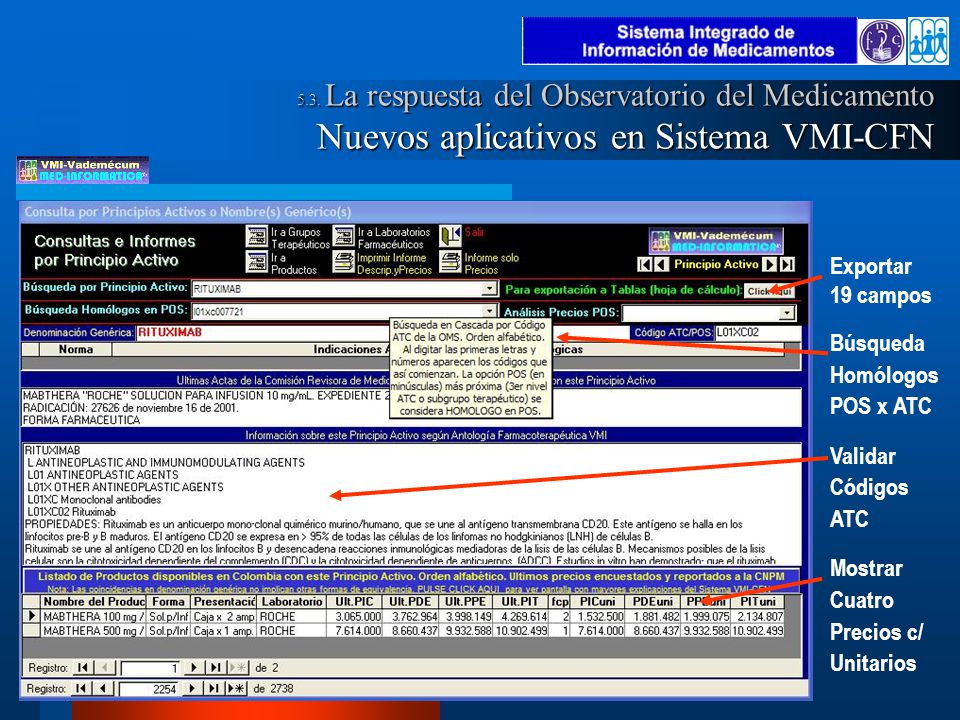Click the 'Click Aquí' export button

[769, 291]
